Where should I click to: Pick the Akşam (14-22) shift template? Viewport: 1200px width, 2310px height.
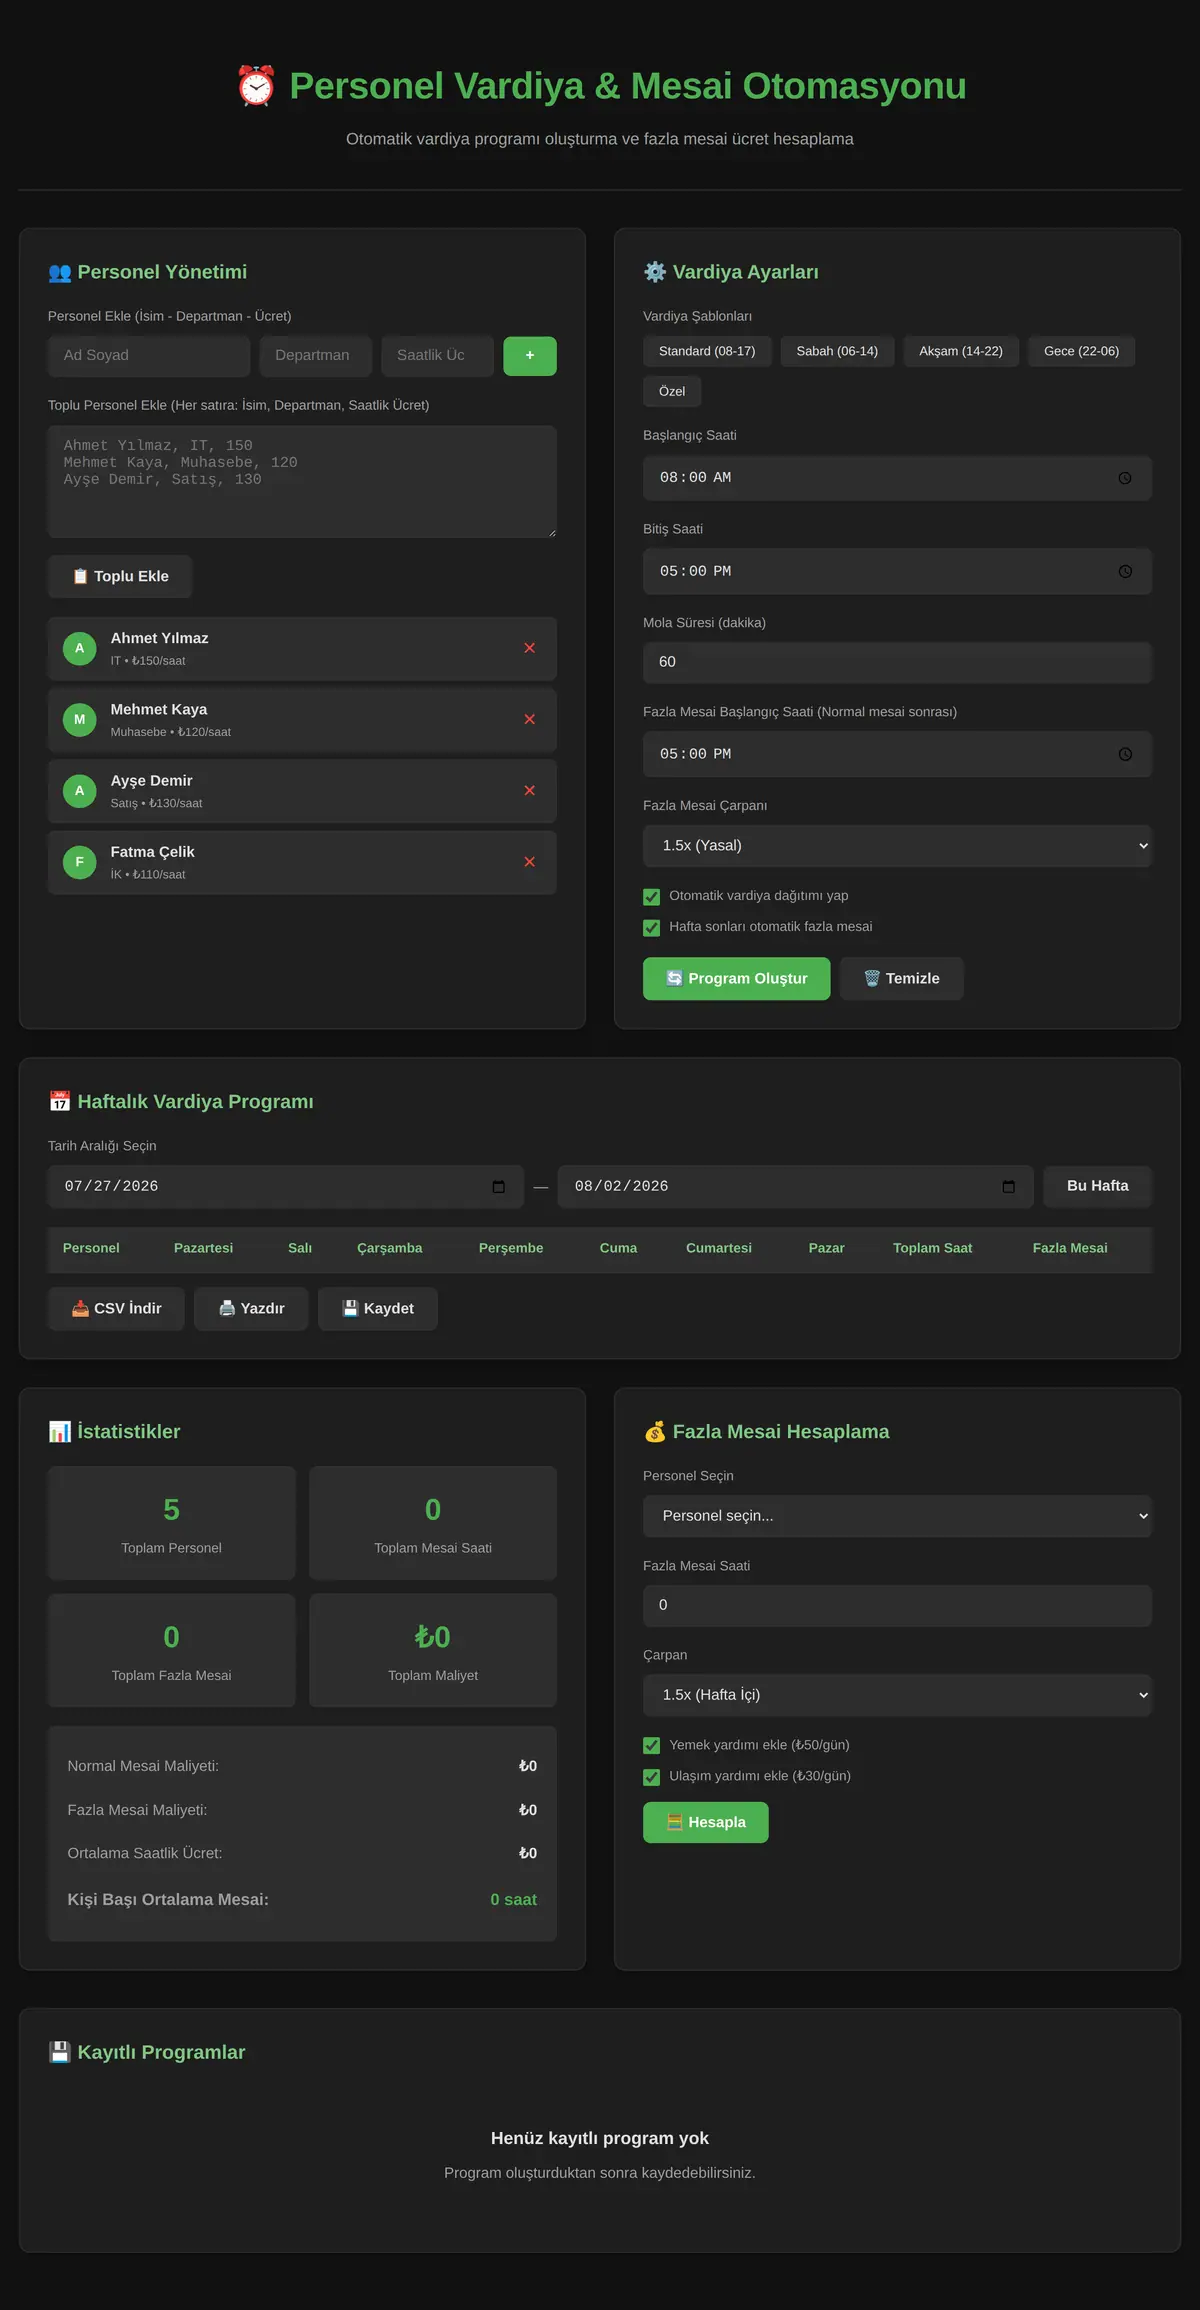(x=961, y=351)
